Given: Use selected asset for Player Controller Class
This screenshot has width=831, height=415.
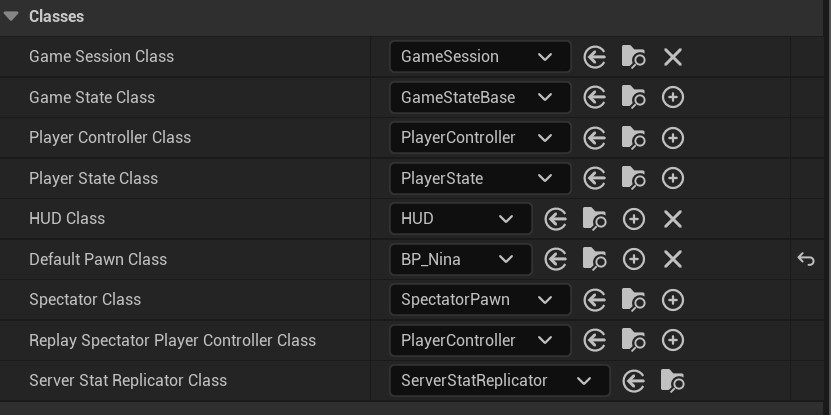Looking at the screenshot, I should pyautogui.click(x=595, y=138).
